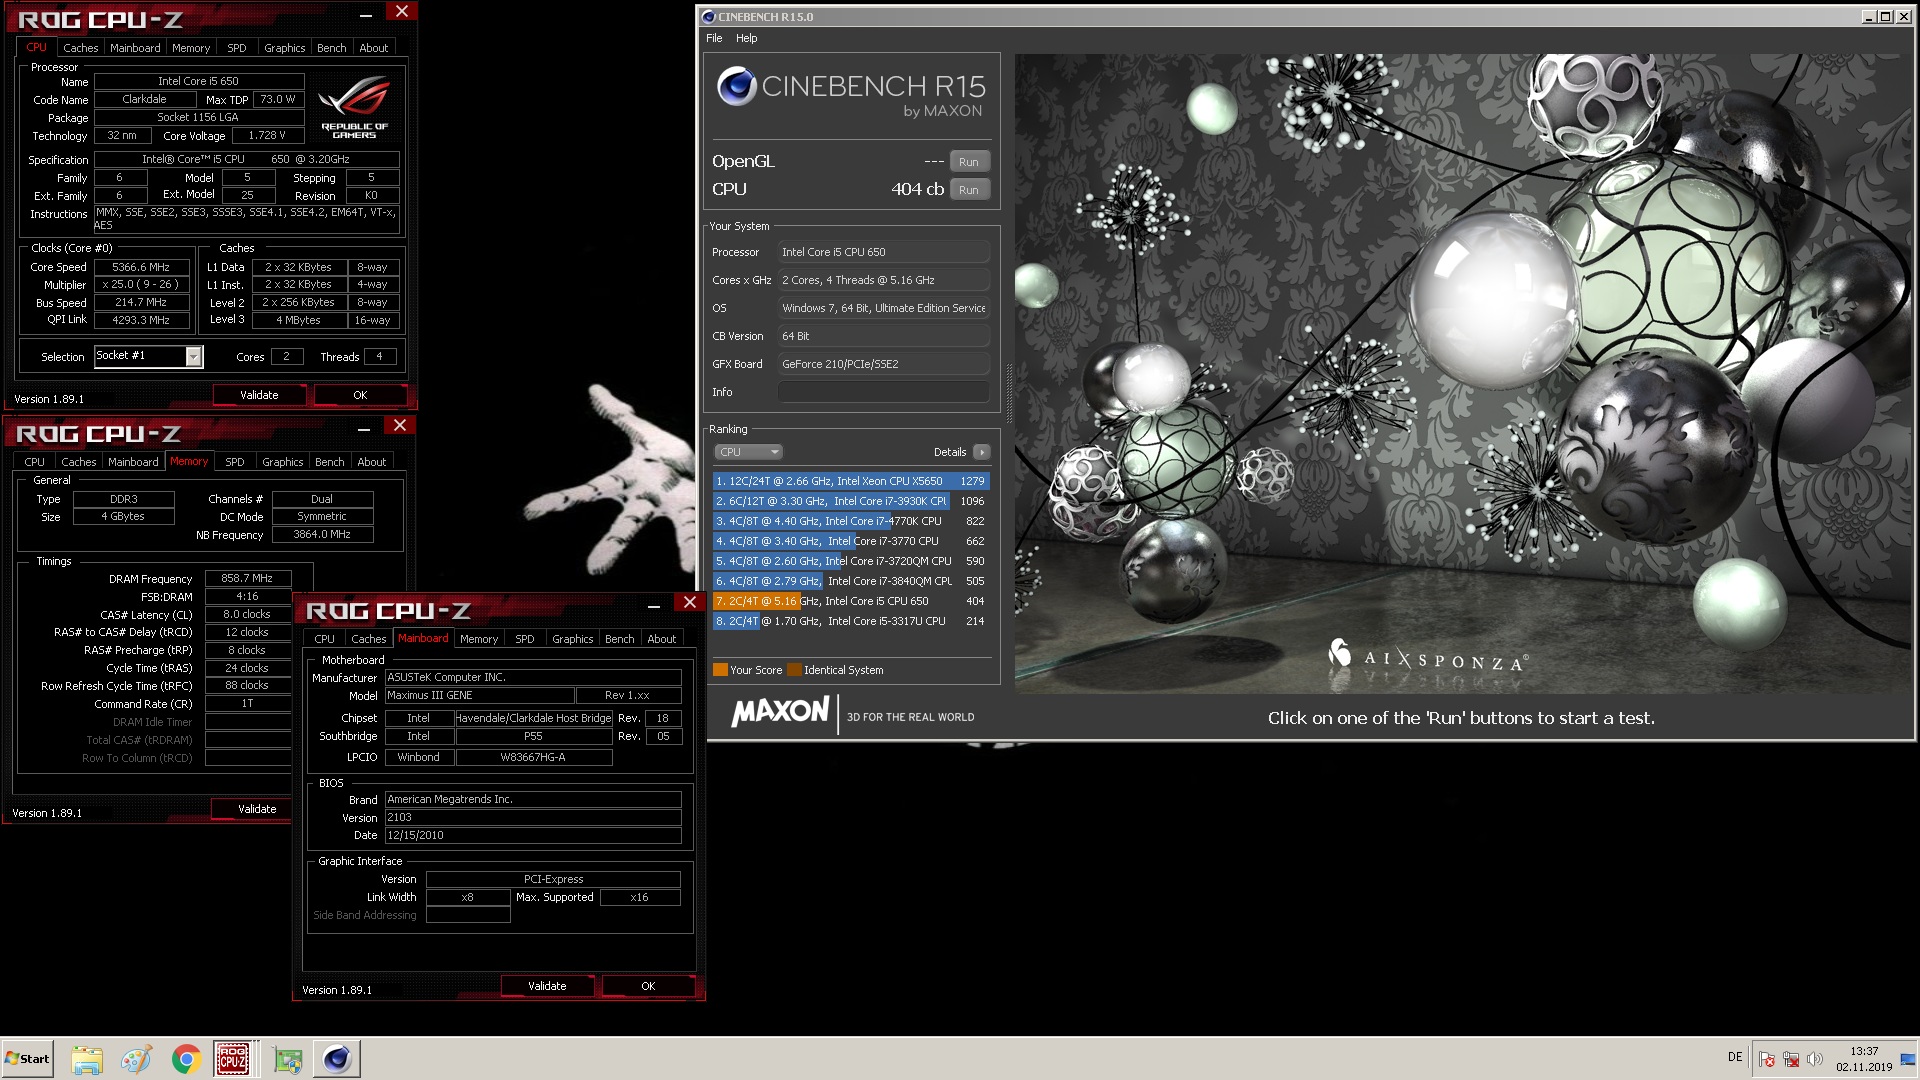Open Mainboard tab in top CPU-Z window
This screenshot has height=1080, width=1920.
point(135,48)
